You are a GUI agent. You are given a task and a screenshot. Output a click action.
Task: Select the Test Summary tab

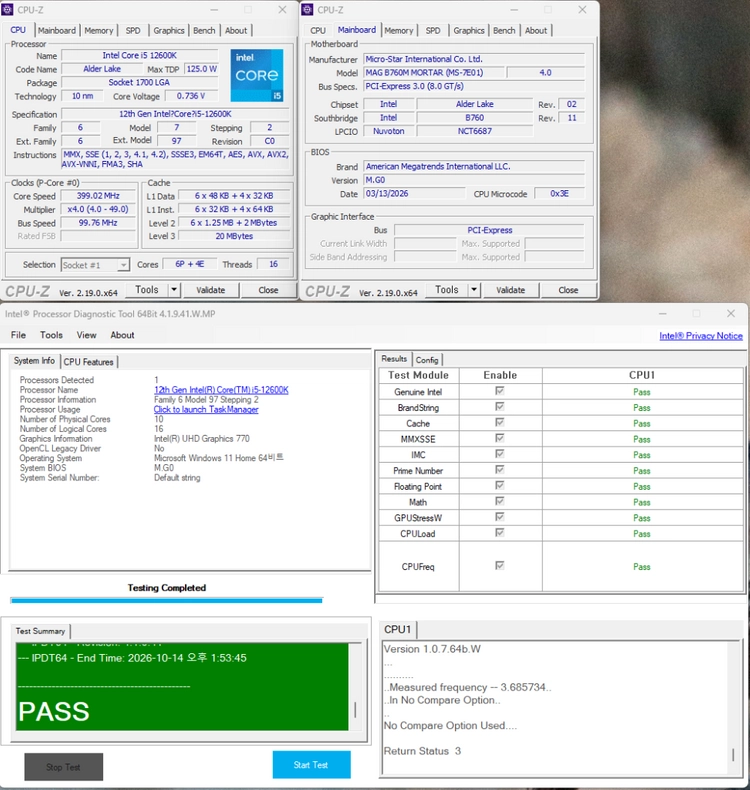(40, 631)
